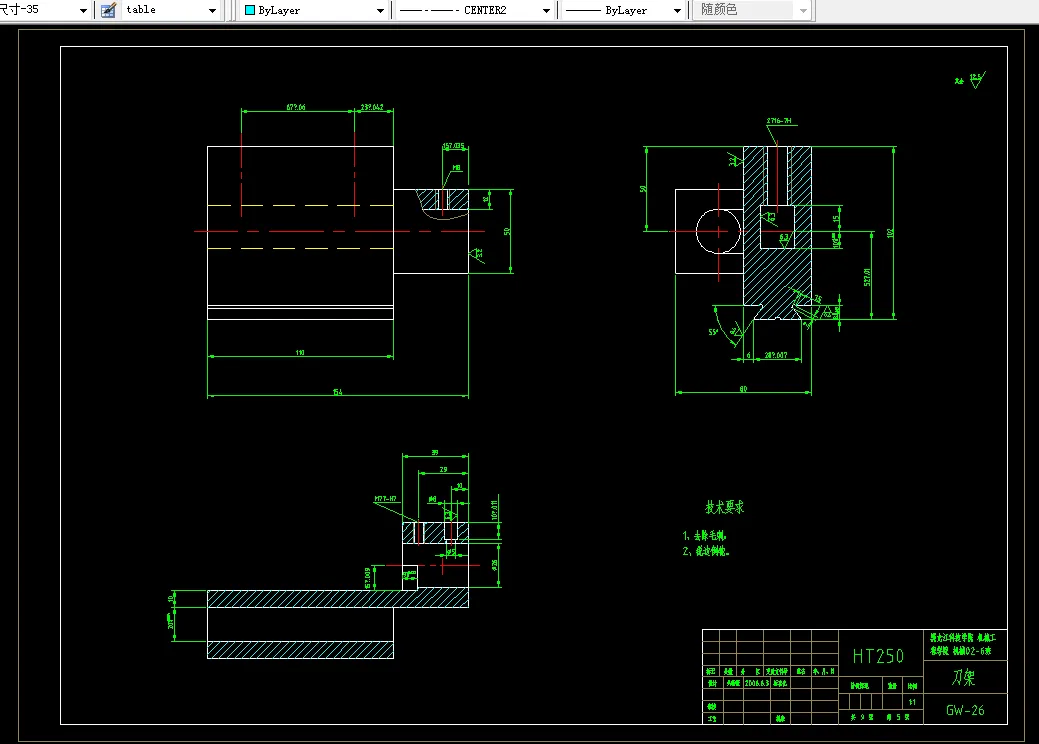Select the 110 dimension text
1039x744 pixels.
point(300,352)
